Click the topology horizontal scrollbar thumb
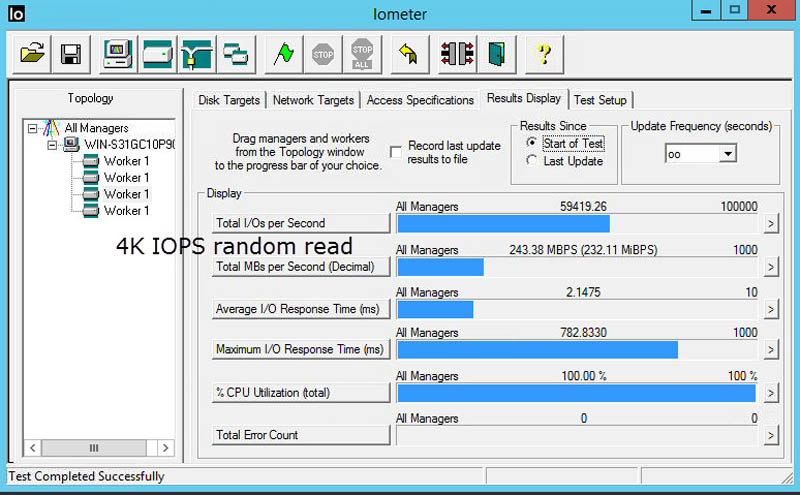The width and height of the screenshot is (800, 495). click(x=94, y=448)
